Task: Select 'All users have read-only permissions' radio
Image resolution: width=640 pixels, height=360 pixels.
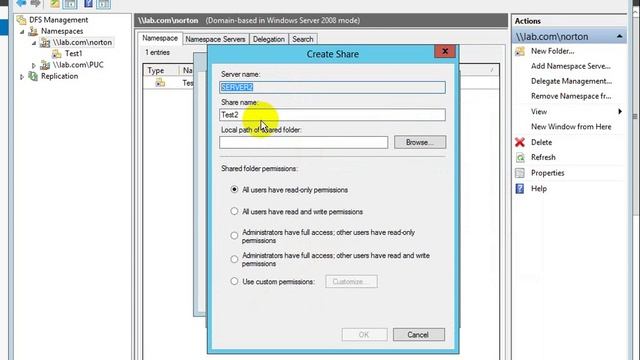Action: (x=234, y=189)
